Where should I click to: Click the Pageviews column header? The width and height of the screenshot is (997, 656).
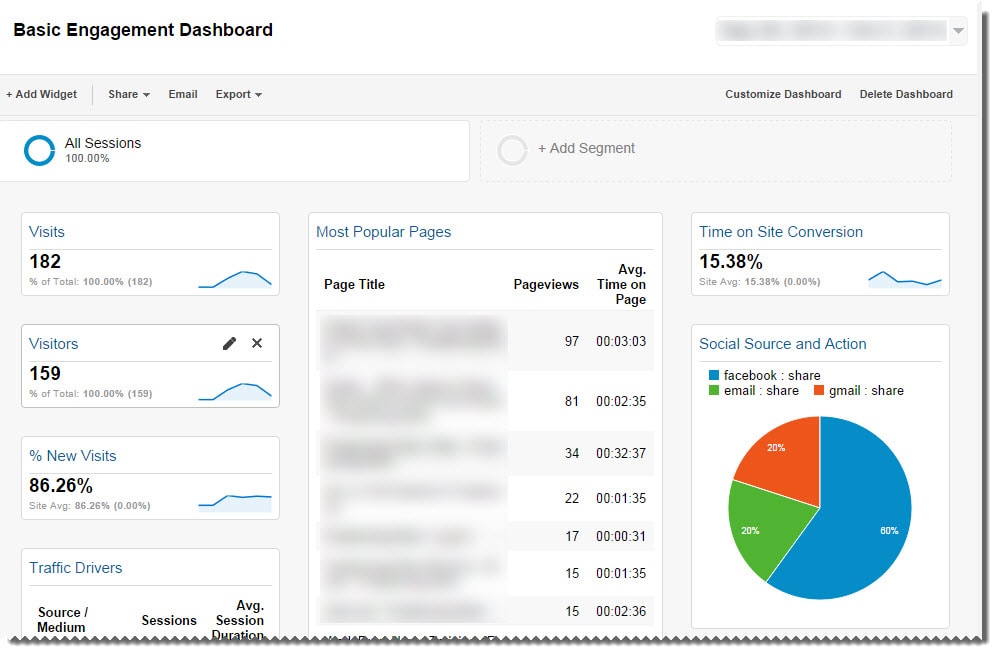(x=546, y=285)
